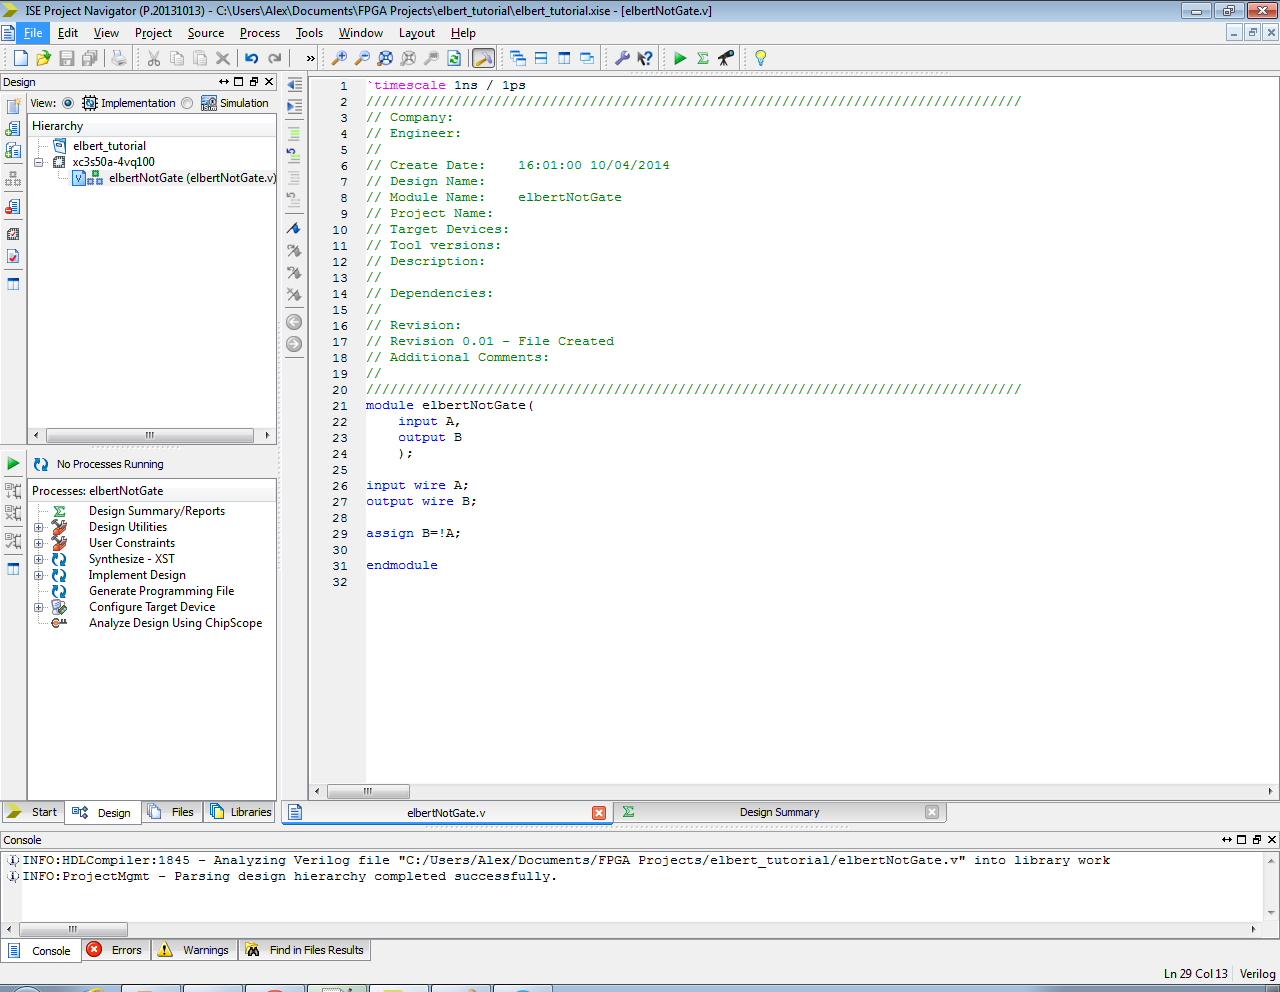Click the wrench icon in the top toolbar
The width and height of the screenshot is (1280, 992).
[622, 58]
